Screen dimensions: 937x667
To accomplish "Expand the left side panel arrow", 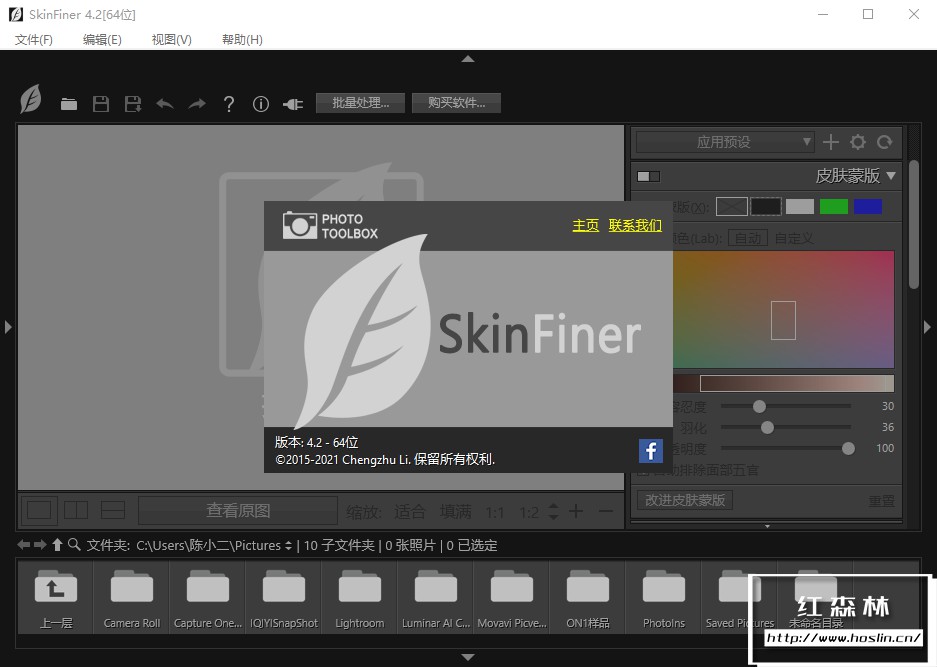I will [8, 327].
